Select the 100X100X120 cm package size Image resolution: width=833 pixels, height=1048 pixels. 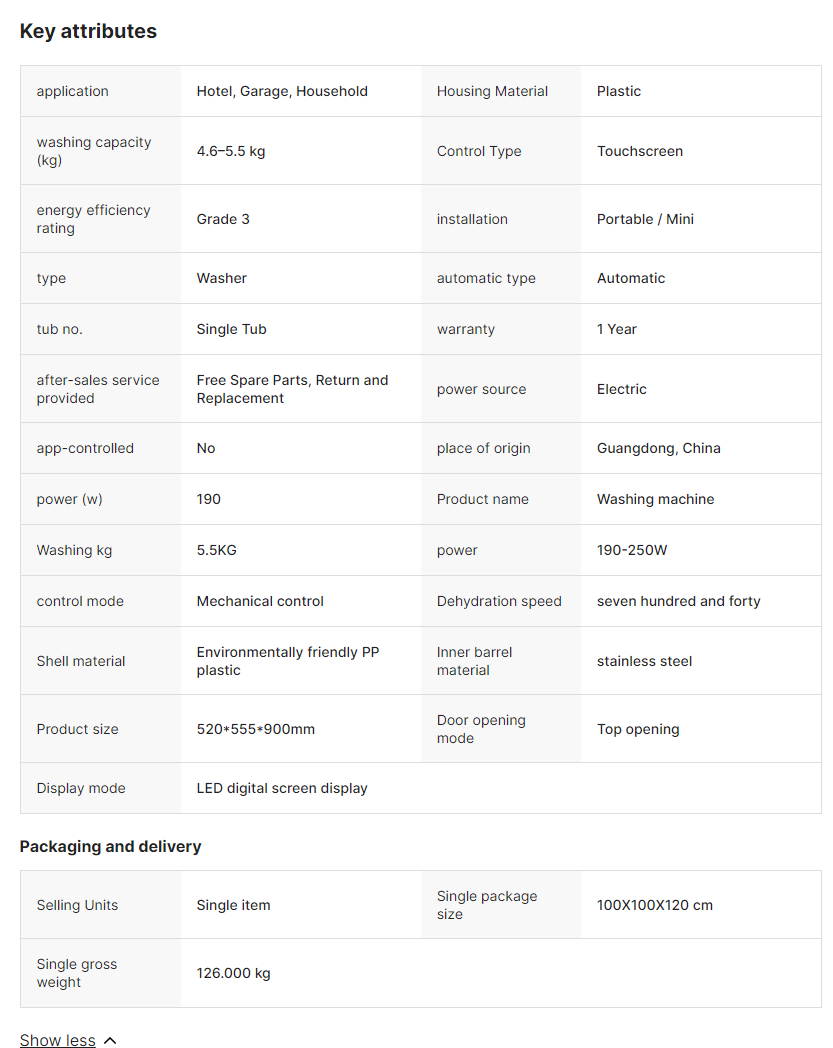(x=654, y=905)
